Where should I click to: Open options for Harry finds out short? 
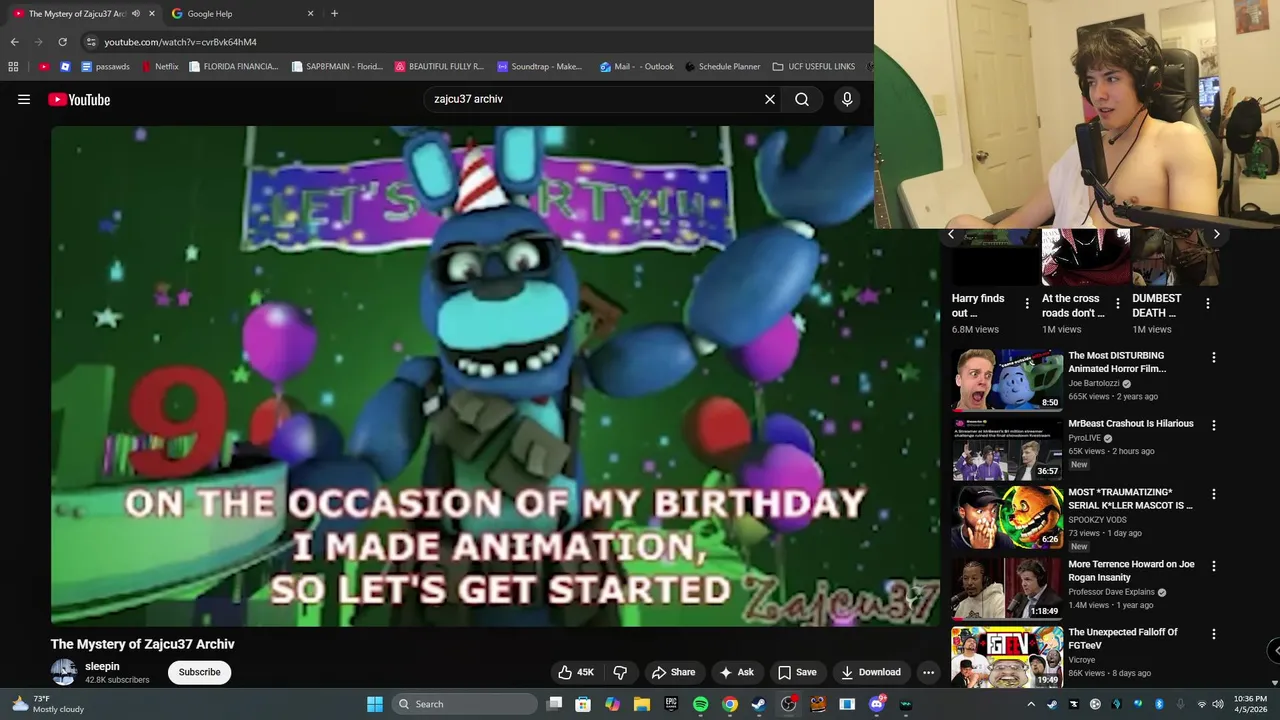(x=1027, y=303)
